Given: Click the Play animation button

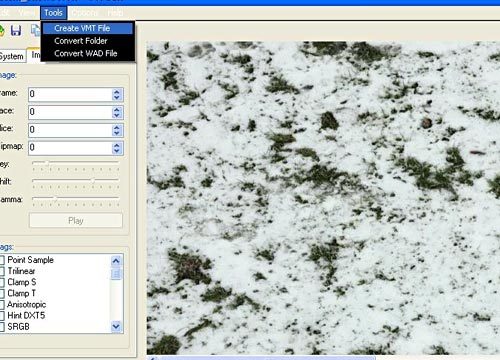Looking at the screenshot, I should pyautogui.click(x=76, y=221).
